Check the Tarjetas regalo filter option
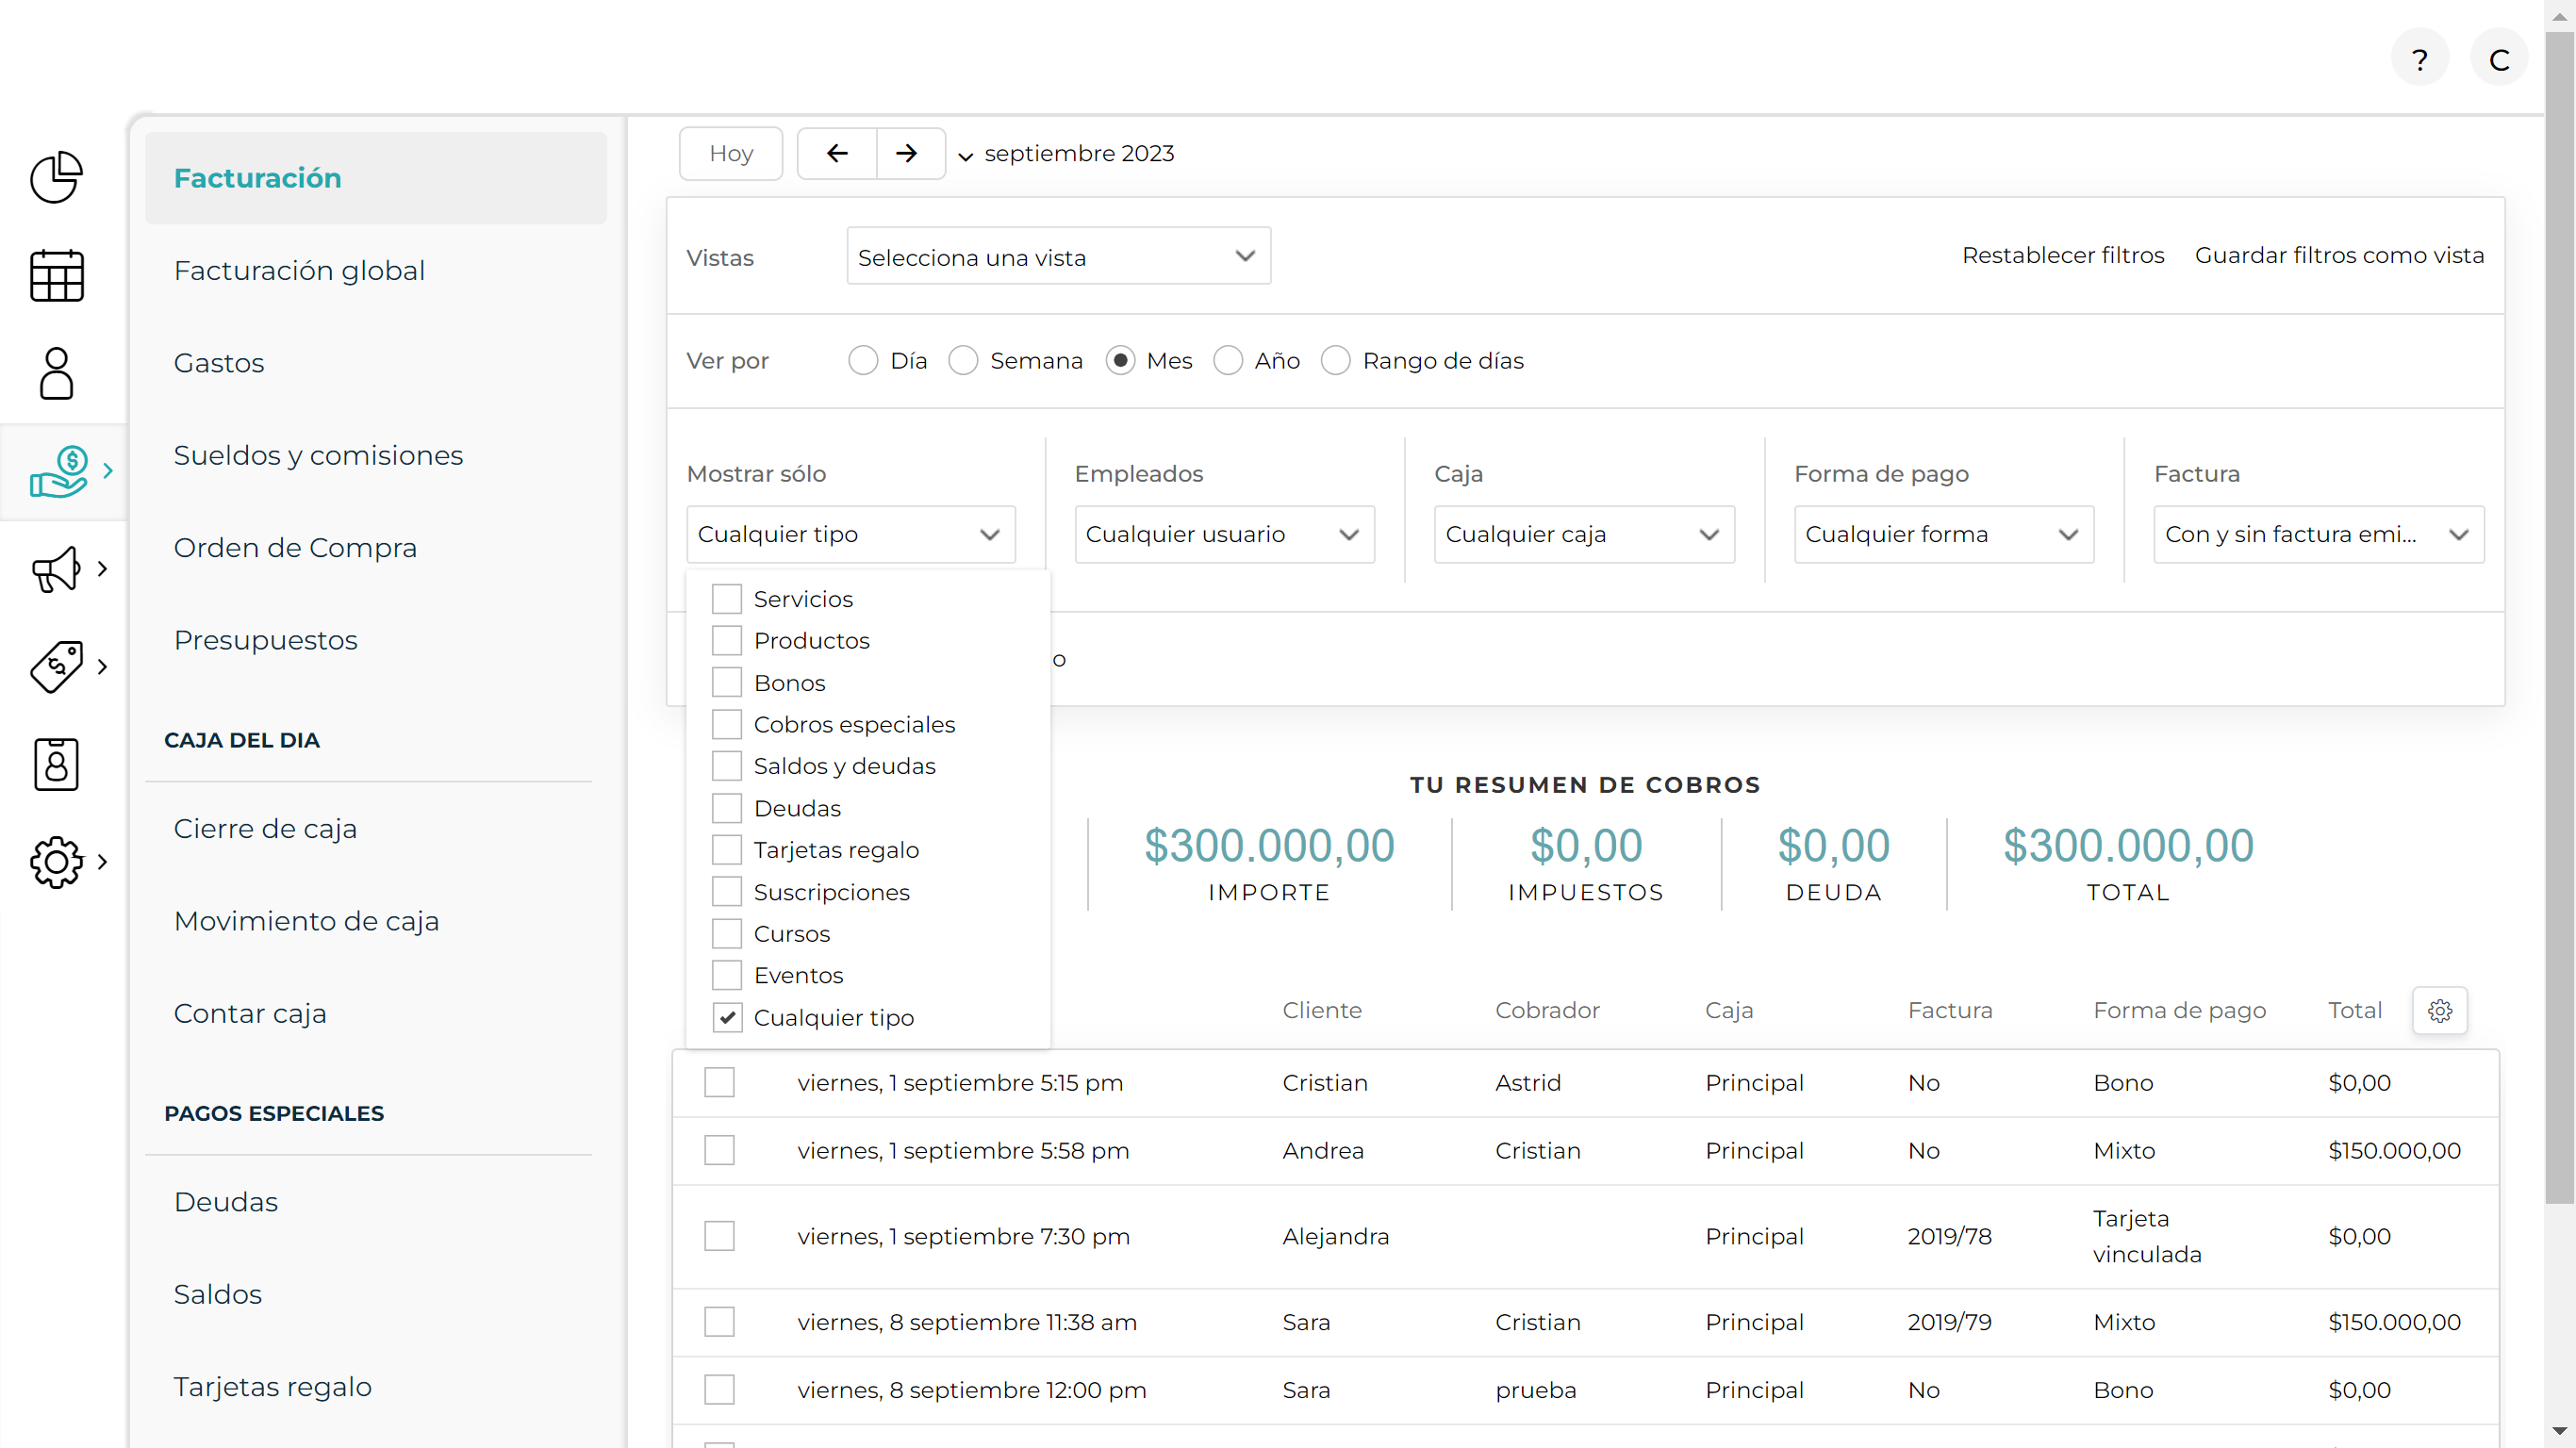 pos(727,850)
